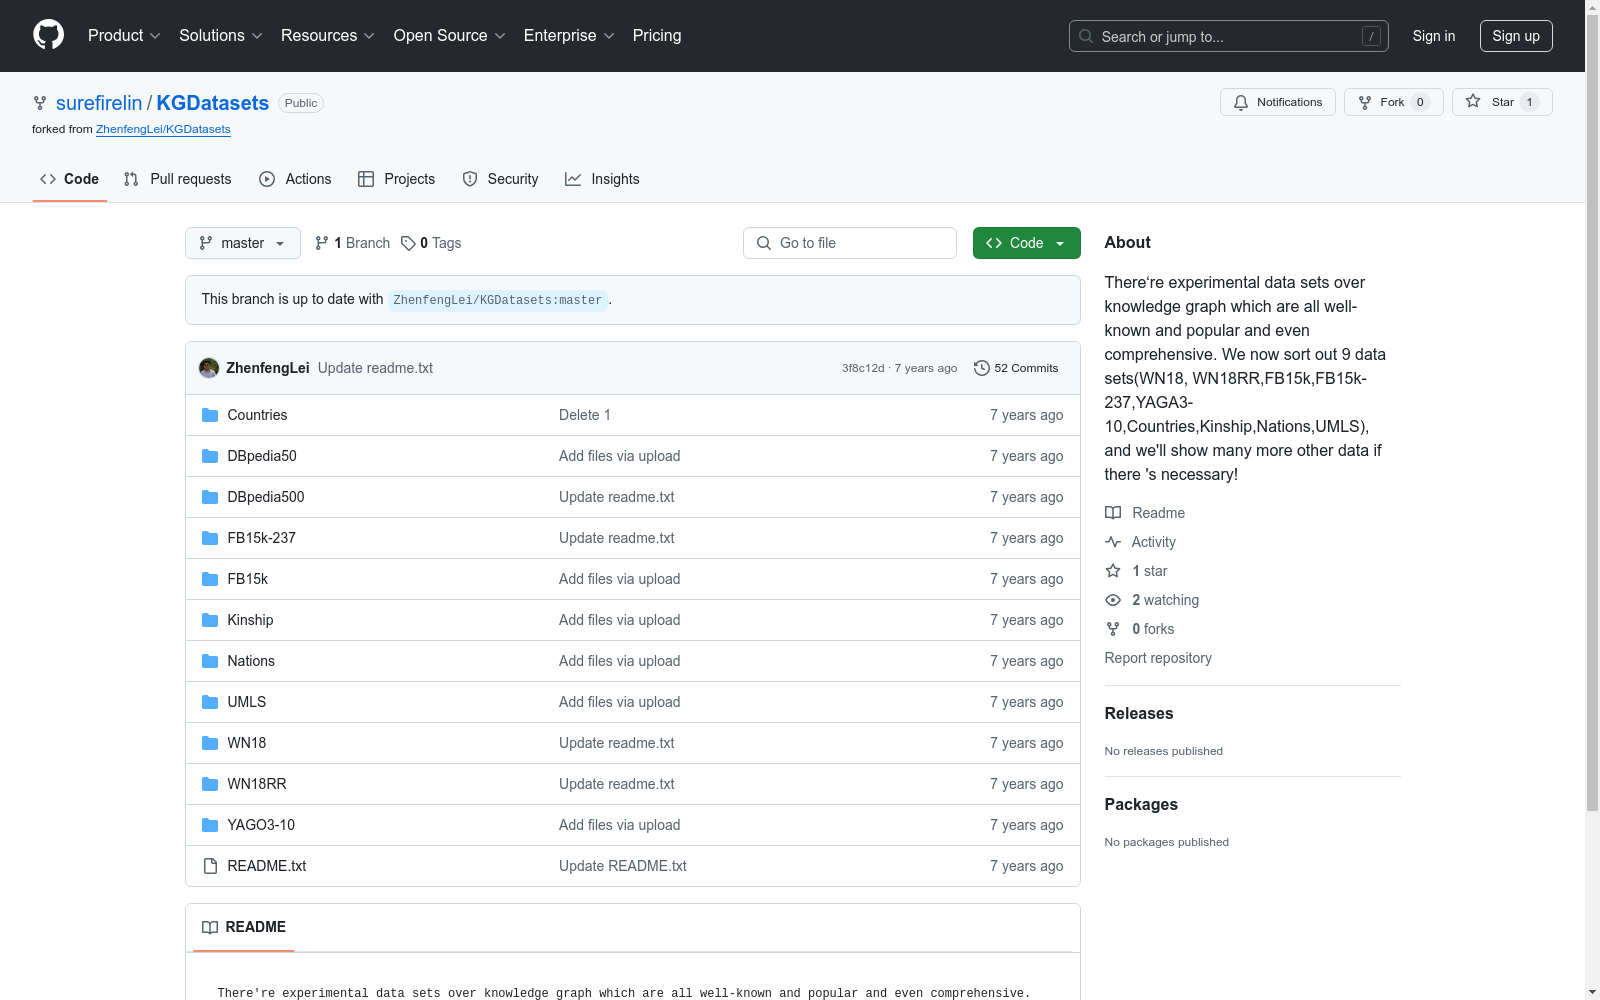Expand the Open Source menu
The height and width of the screenshot is (1000, 1600).
coord(450,35)
